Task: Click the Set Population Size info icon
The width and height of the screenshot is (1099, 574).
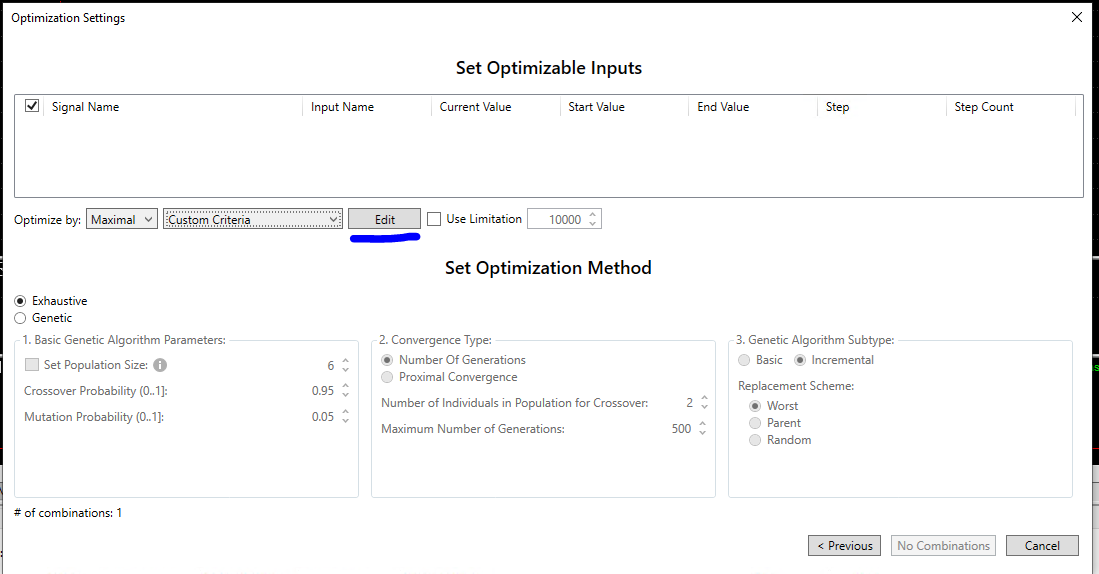Action: pyautogui.click(x=160, y=366)
